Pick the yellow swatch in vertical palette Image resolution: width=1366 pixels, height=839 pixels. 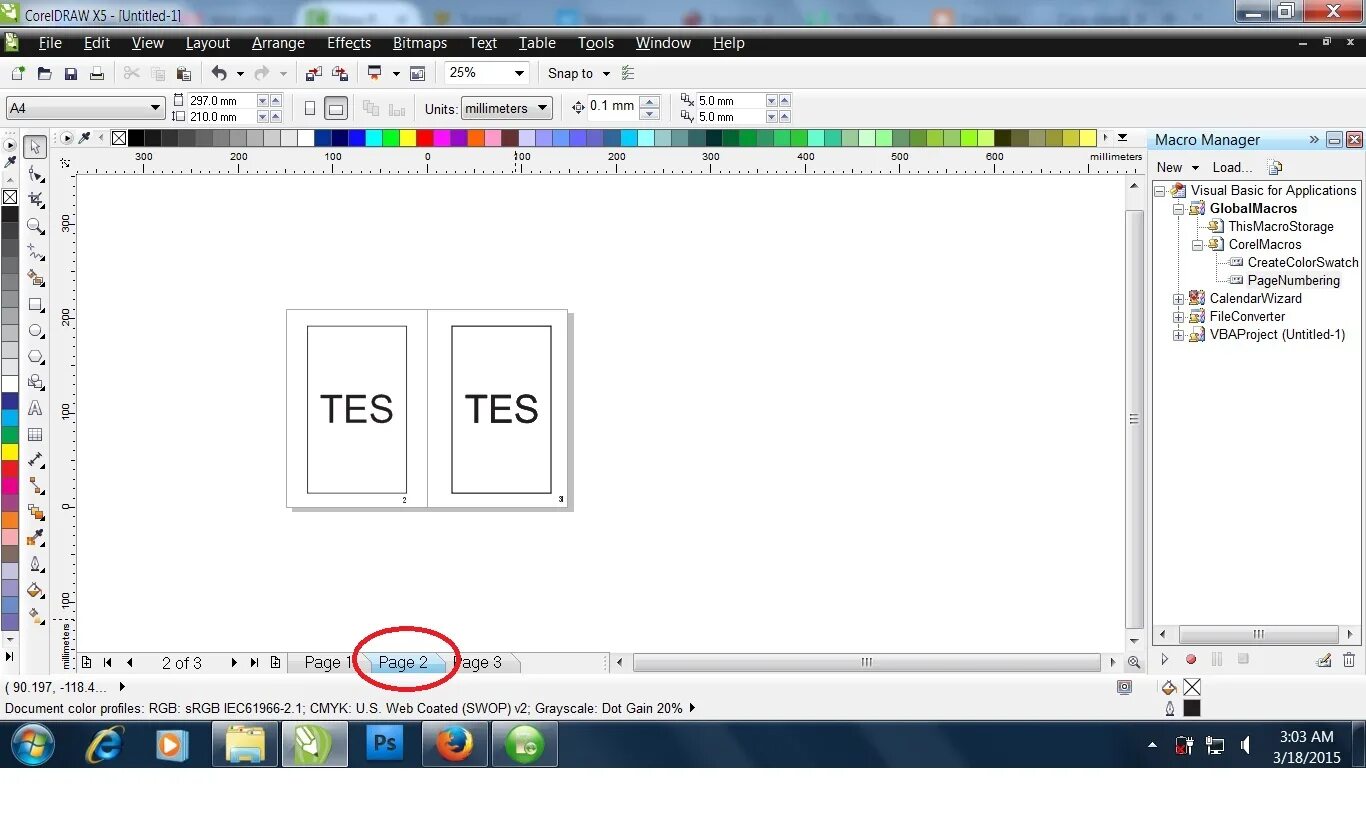9,452
